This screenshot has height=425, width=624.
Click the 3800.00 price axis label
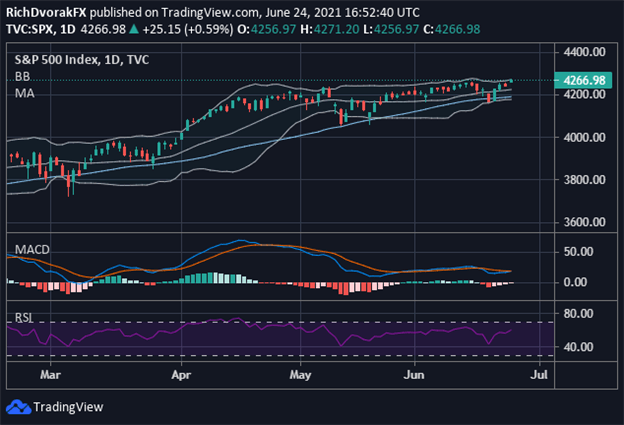pyautogui.click(x=585, y=179)
